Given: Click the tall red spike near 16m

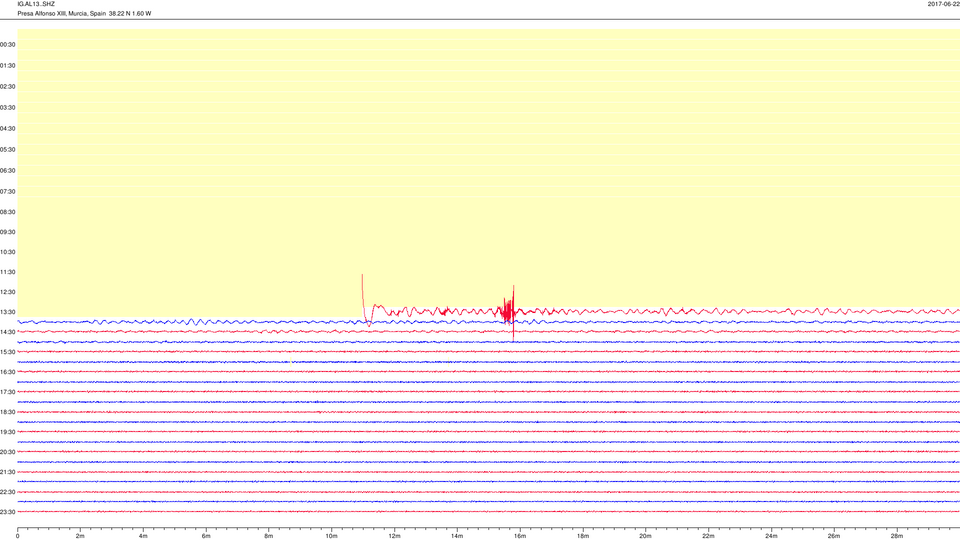Looking at the screenshot, I should click(513, 313).
